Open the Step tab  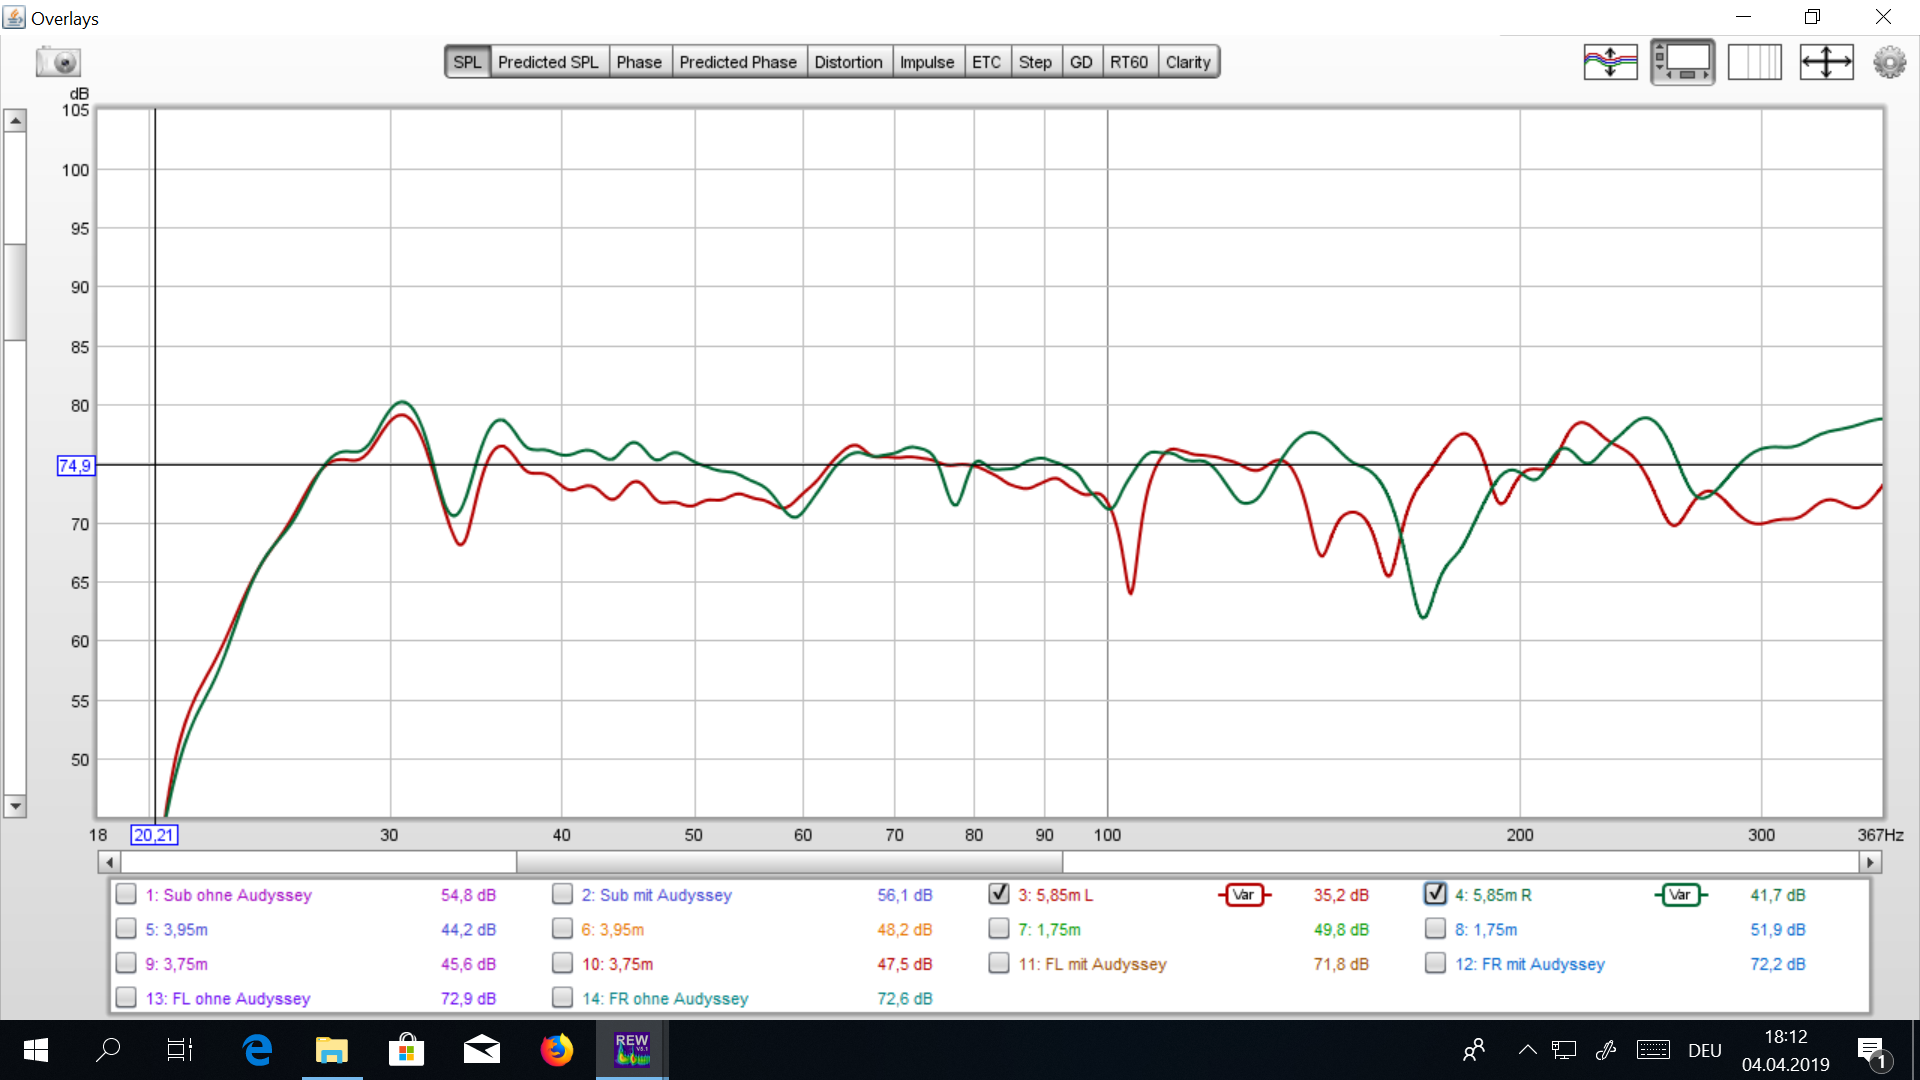tap(1035, 62)
